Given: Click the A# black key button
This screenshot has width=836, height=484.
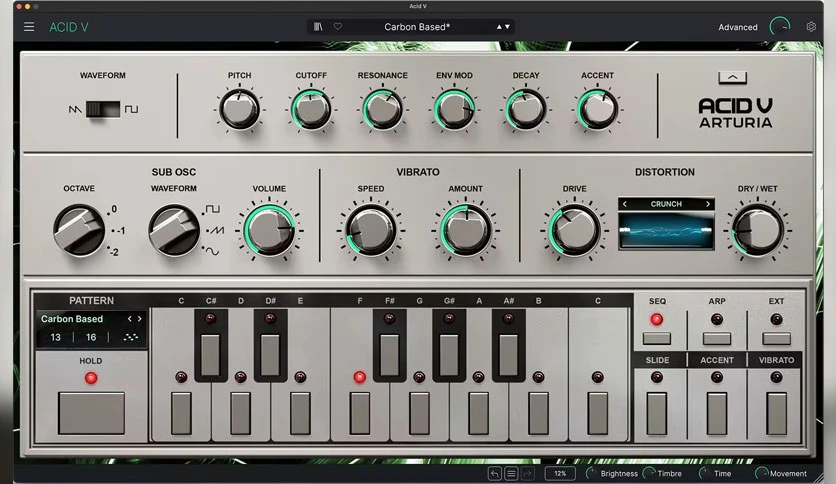Looking at the screenshot, I should (x=509, y=355).
